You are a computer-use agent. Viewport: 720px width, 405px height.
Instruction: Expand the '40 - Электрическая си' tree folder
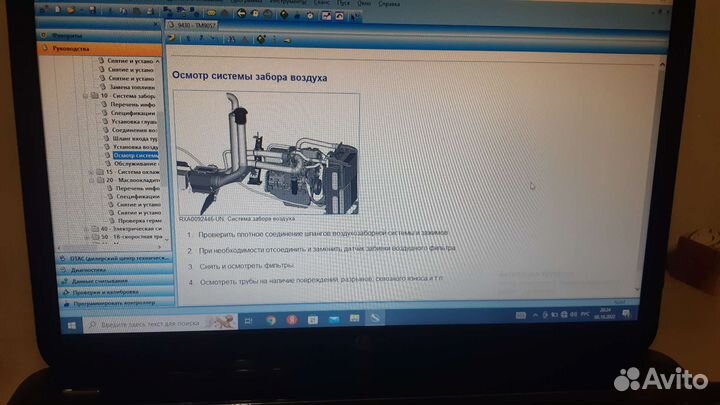tap(86, 229)
